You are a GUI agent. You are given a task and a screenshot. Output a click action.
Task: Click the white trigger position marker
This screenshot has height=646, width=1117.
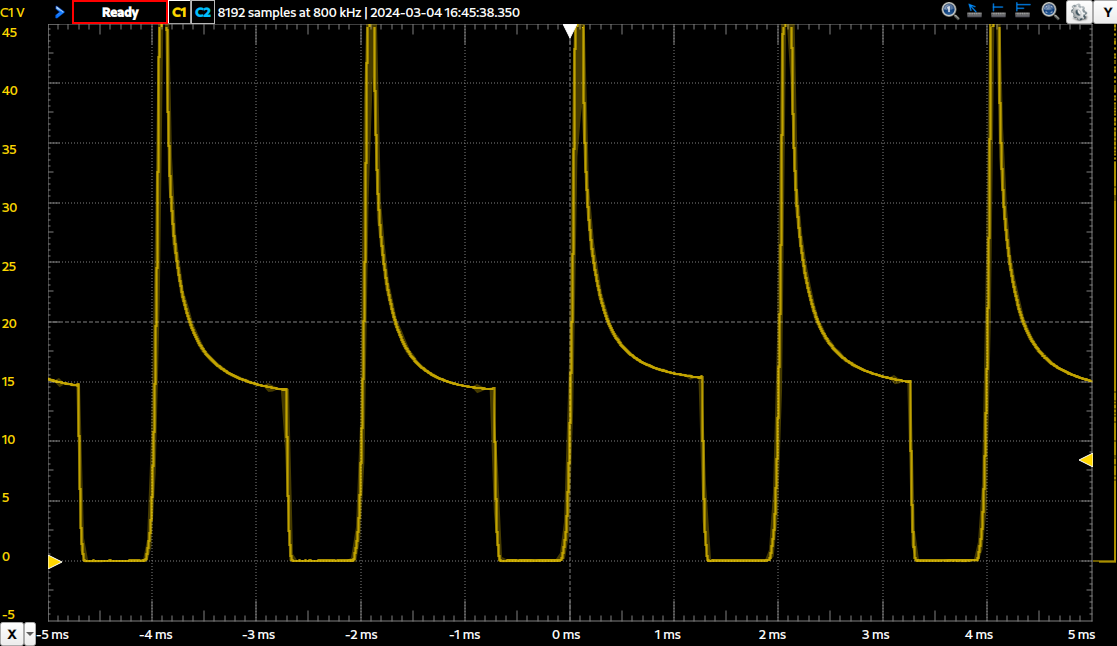(x=570, y=32)
